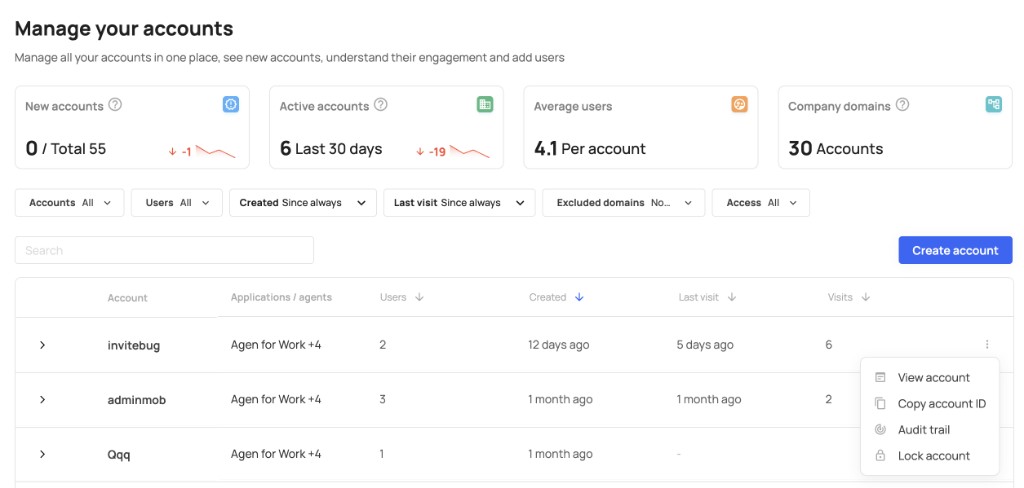The width and height of the screenshot is (1024, 488).
Task: Select Audit trail from the menu
Action: 930,430
